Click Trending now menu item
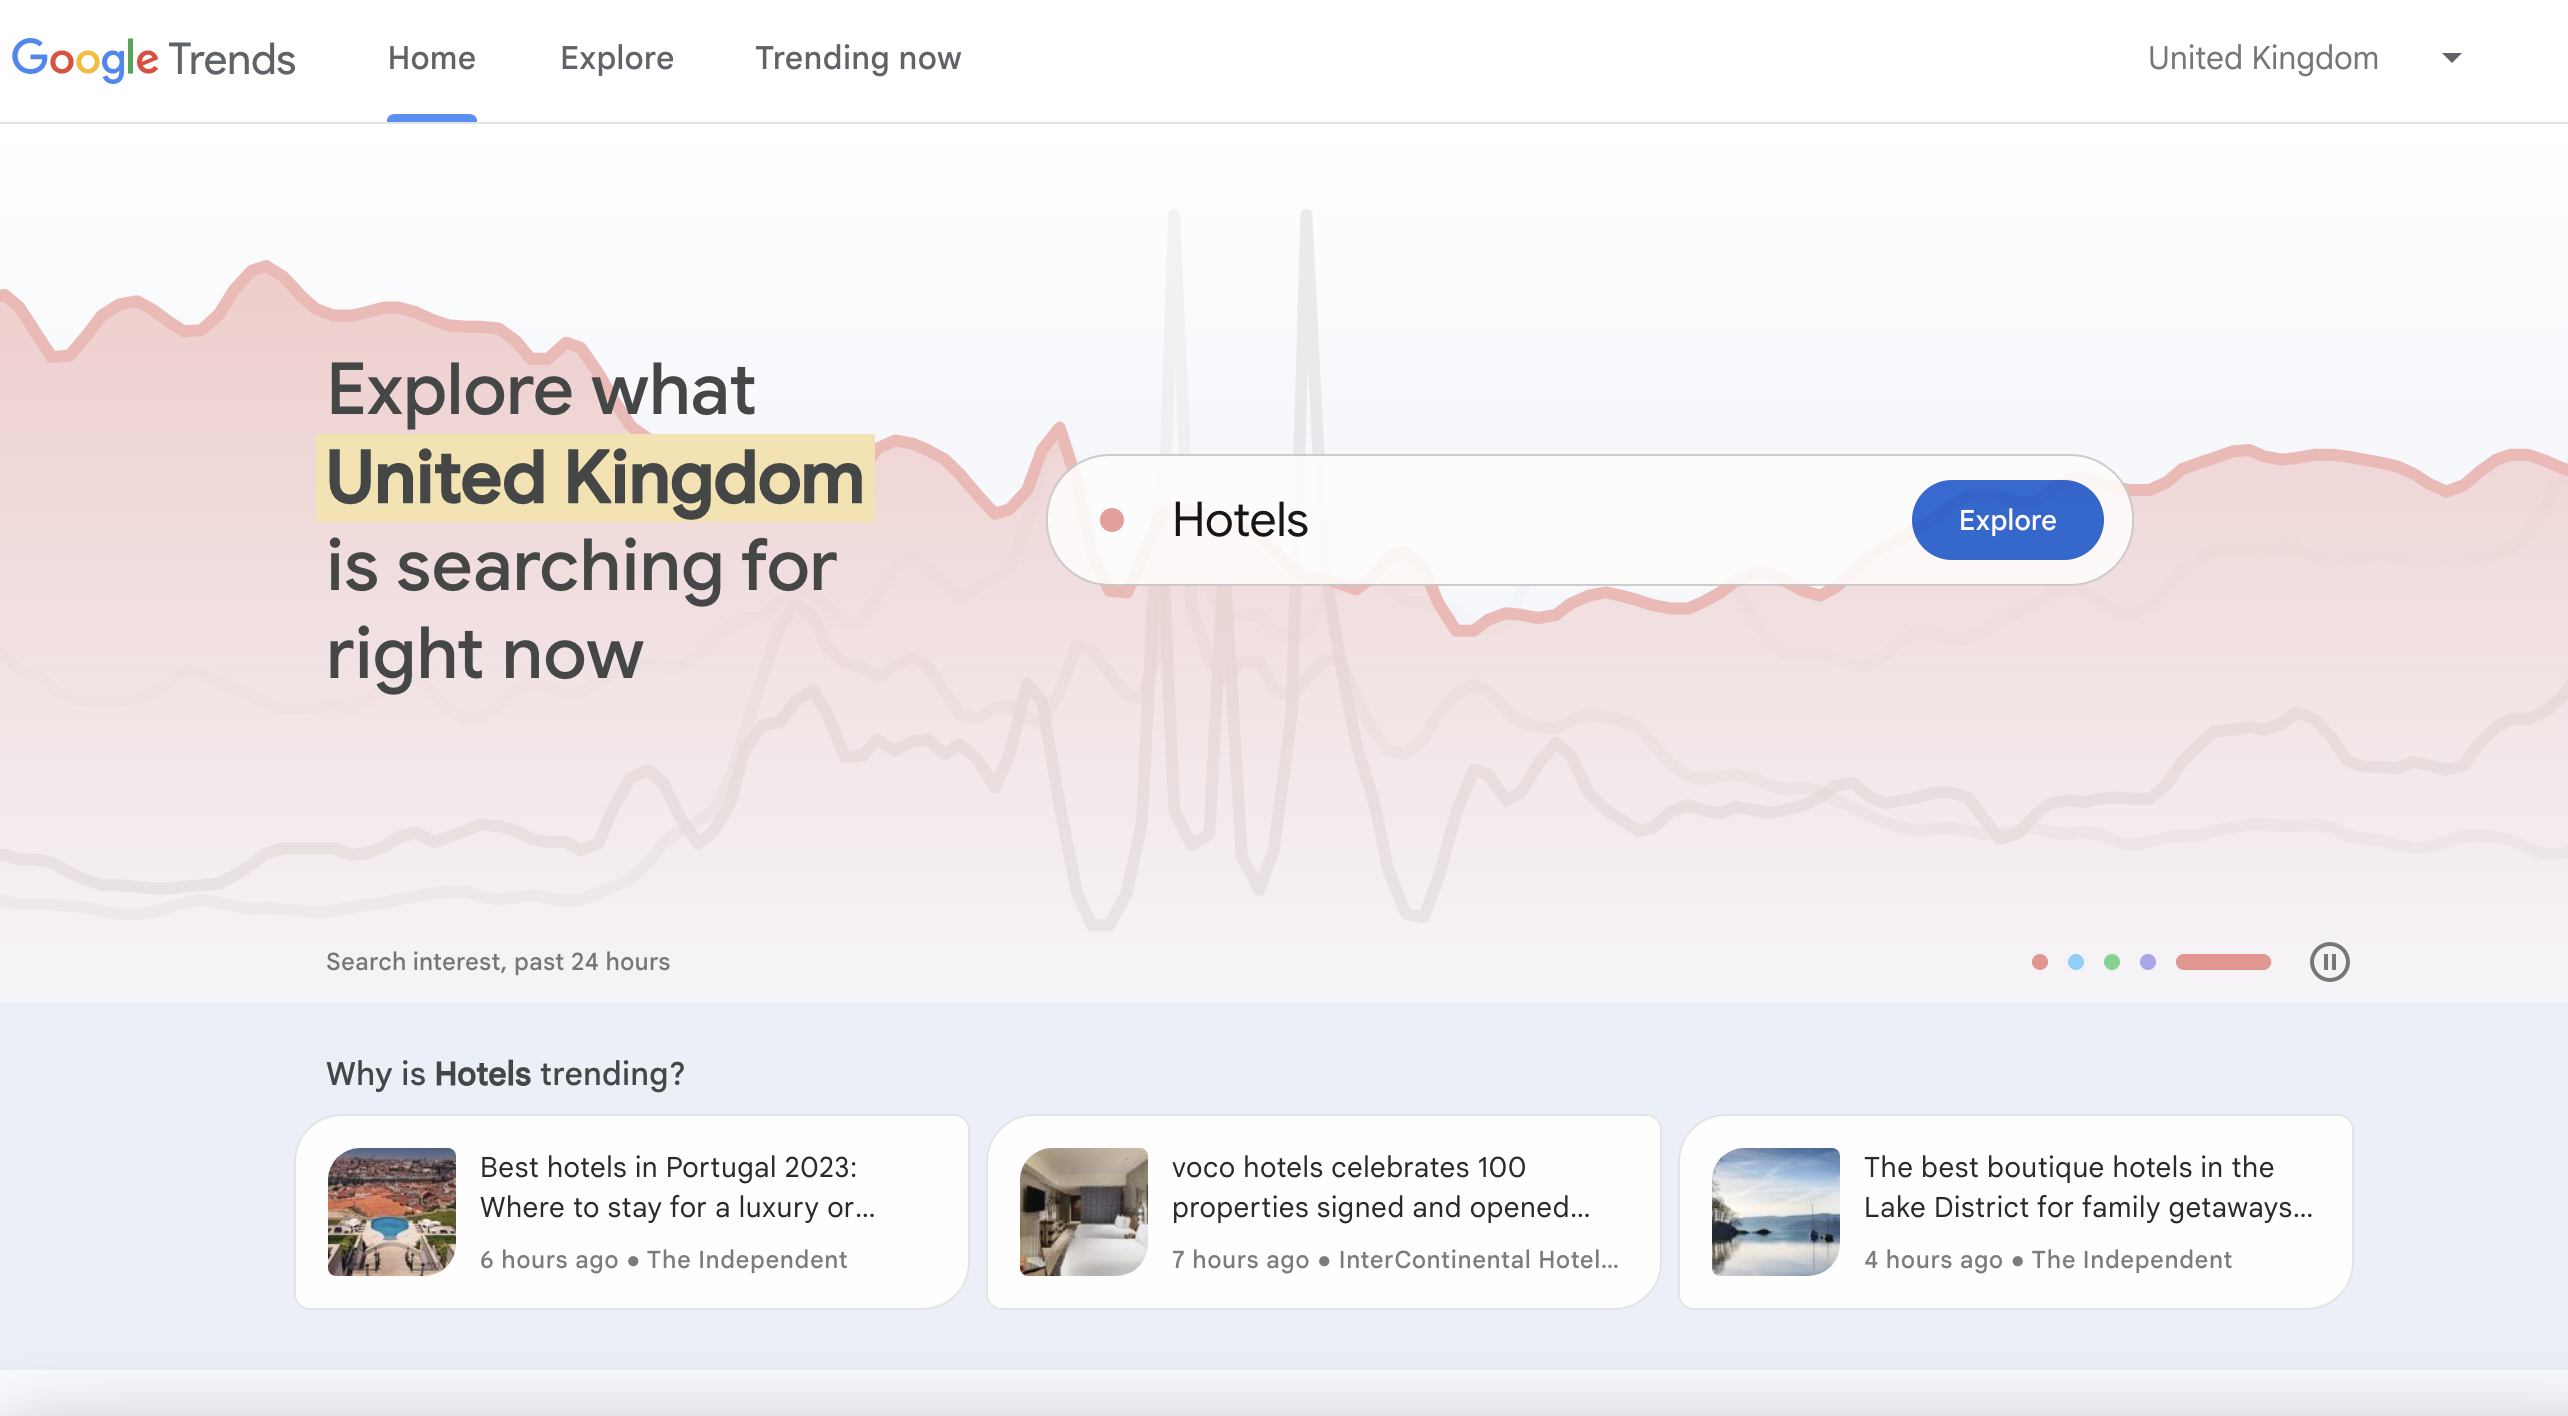 point(859,58)
